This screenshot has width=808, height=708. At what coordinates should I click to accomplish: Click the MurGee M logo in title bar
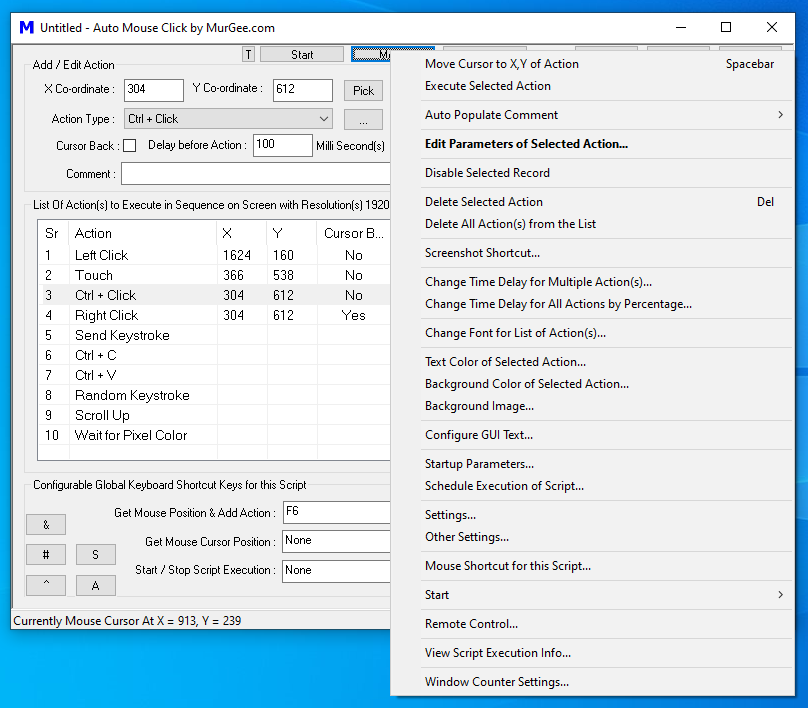pos(26,27)
